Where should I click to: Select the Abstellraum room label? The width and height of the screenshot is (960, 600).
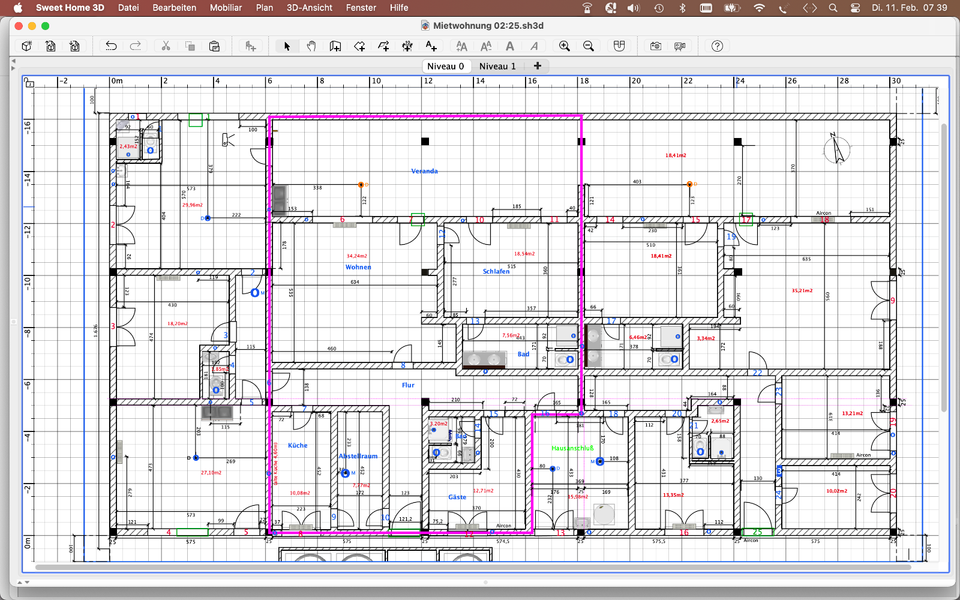(358, 456)
